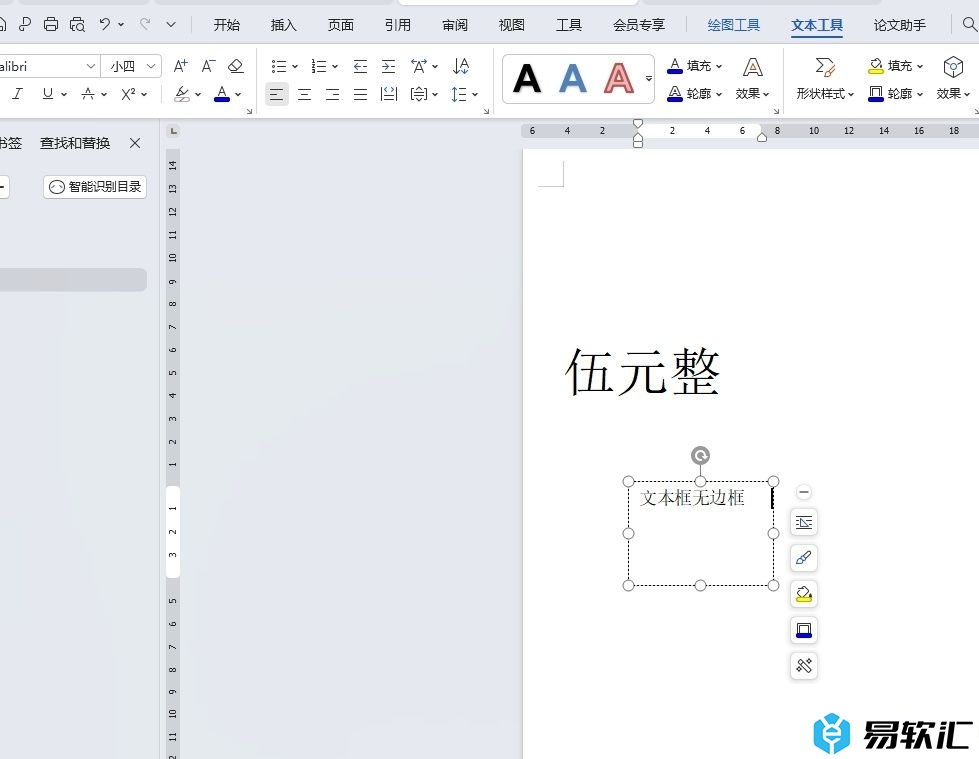The height and width of the screenshot is (759, 979).
Task: Open shape 填充 fill dropdown
Action: (896, 66)
